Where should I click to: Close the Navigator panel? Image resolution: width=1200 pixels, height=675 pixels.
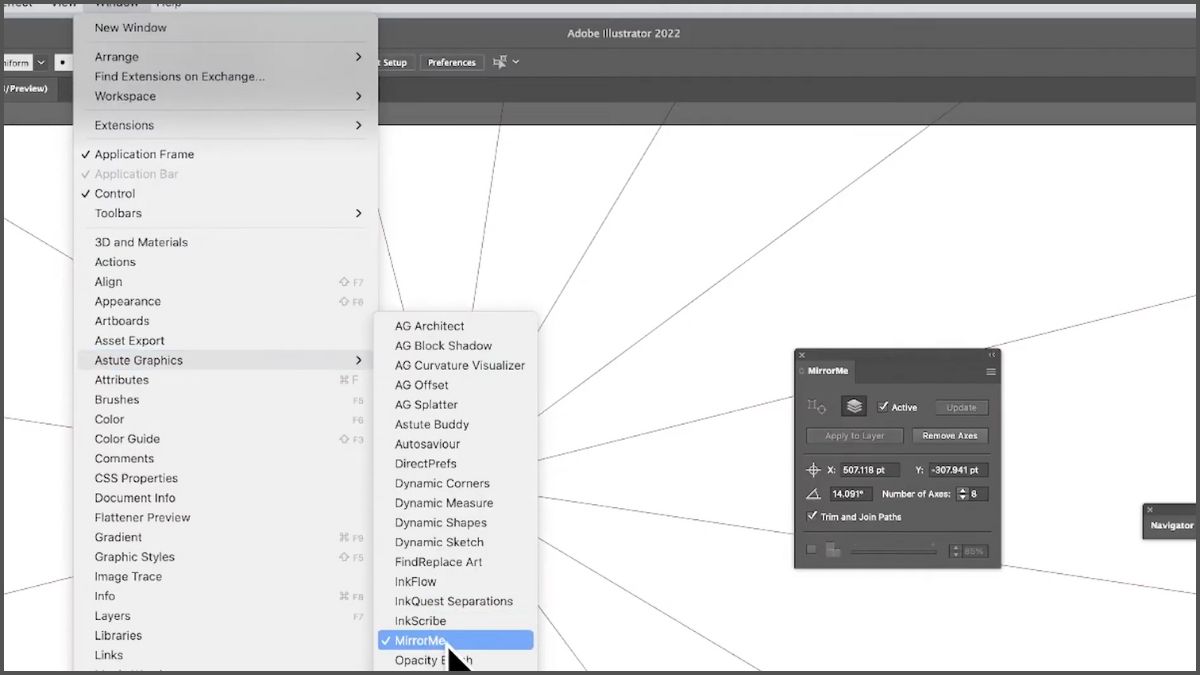pos(1150,510)
